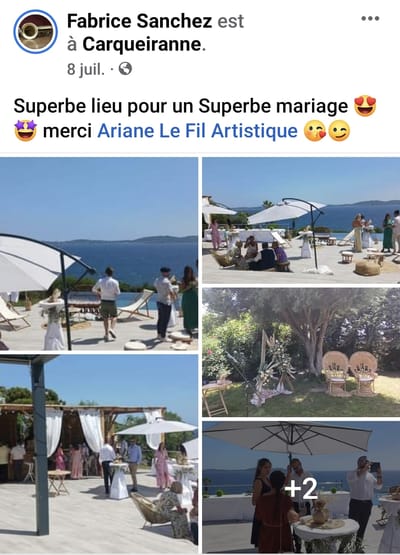400x555 pixels.
Task: Click the +2 overlay label
Action: (301, 488)
